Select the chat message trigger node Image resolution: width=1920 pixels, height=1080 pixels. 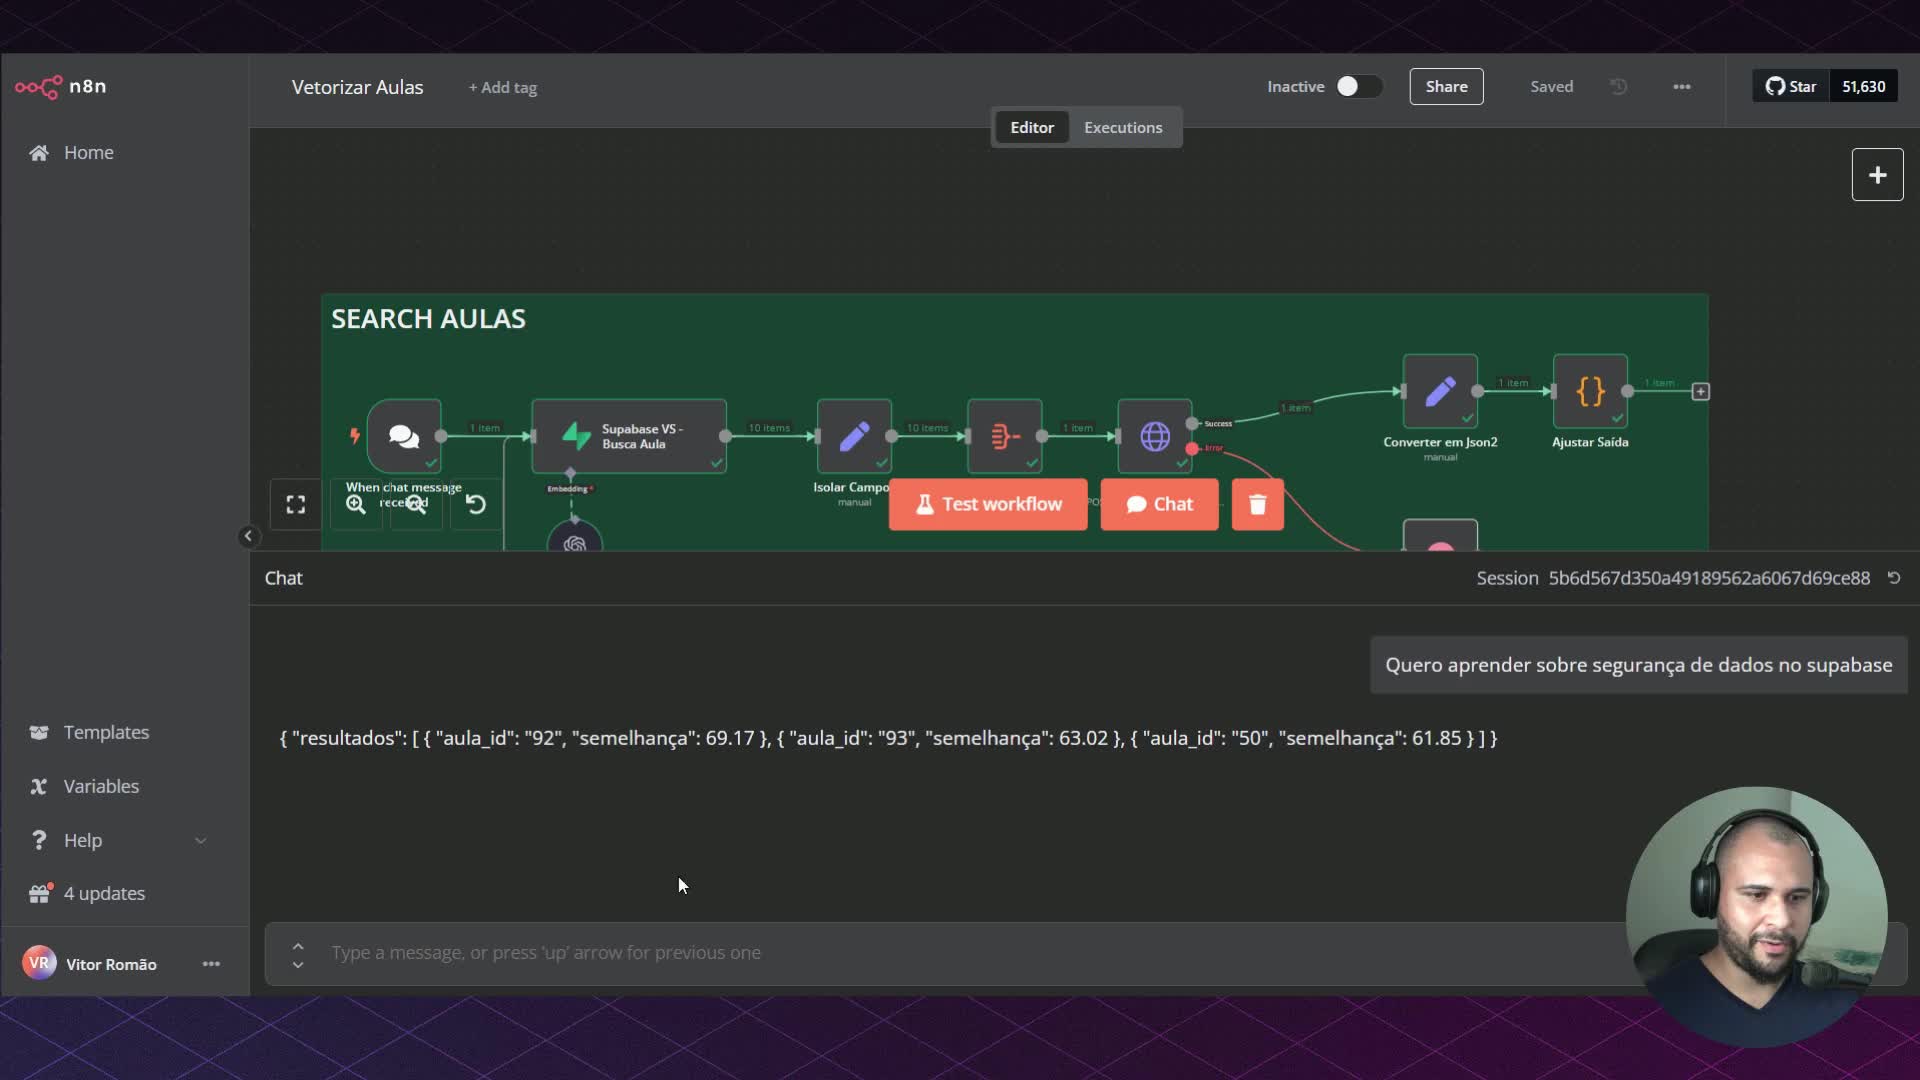404,435
